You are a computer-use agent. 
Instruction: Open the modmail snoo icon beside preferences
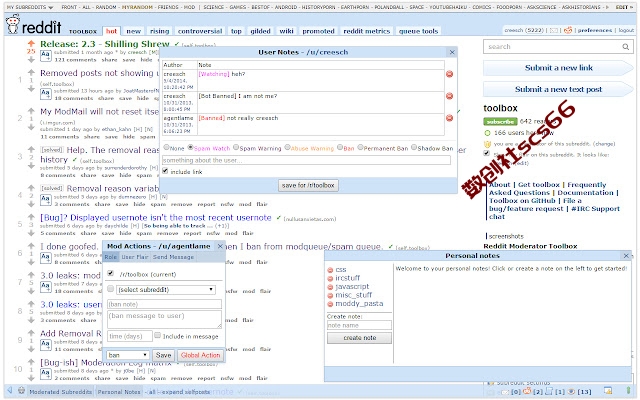(568, 30)
